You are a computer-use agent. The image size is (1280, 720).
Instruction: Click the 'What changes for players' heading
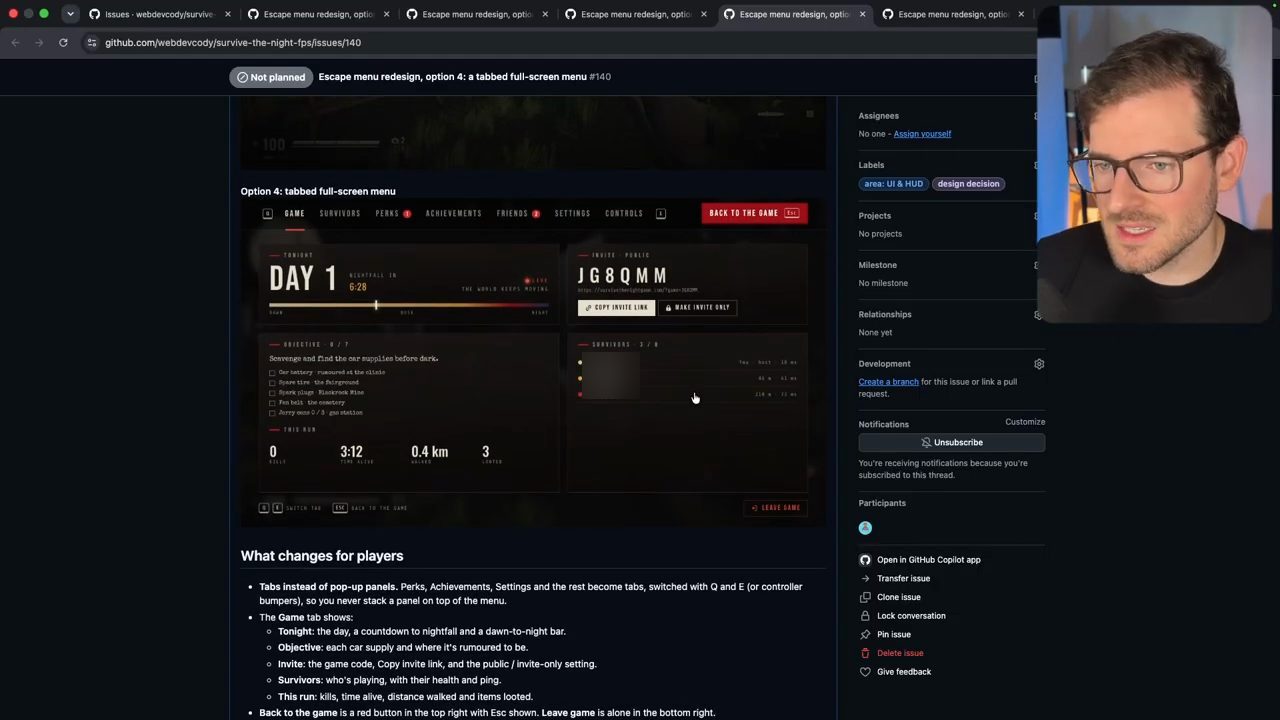click(x=322, y=556)
